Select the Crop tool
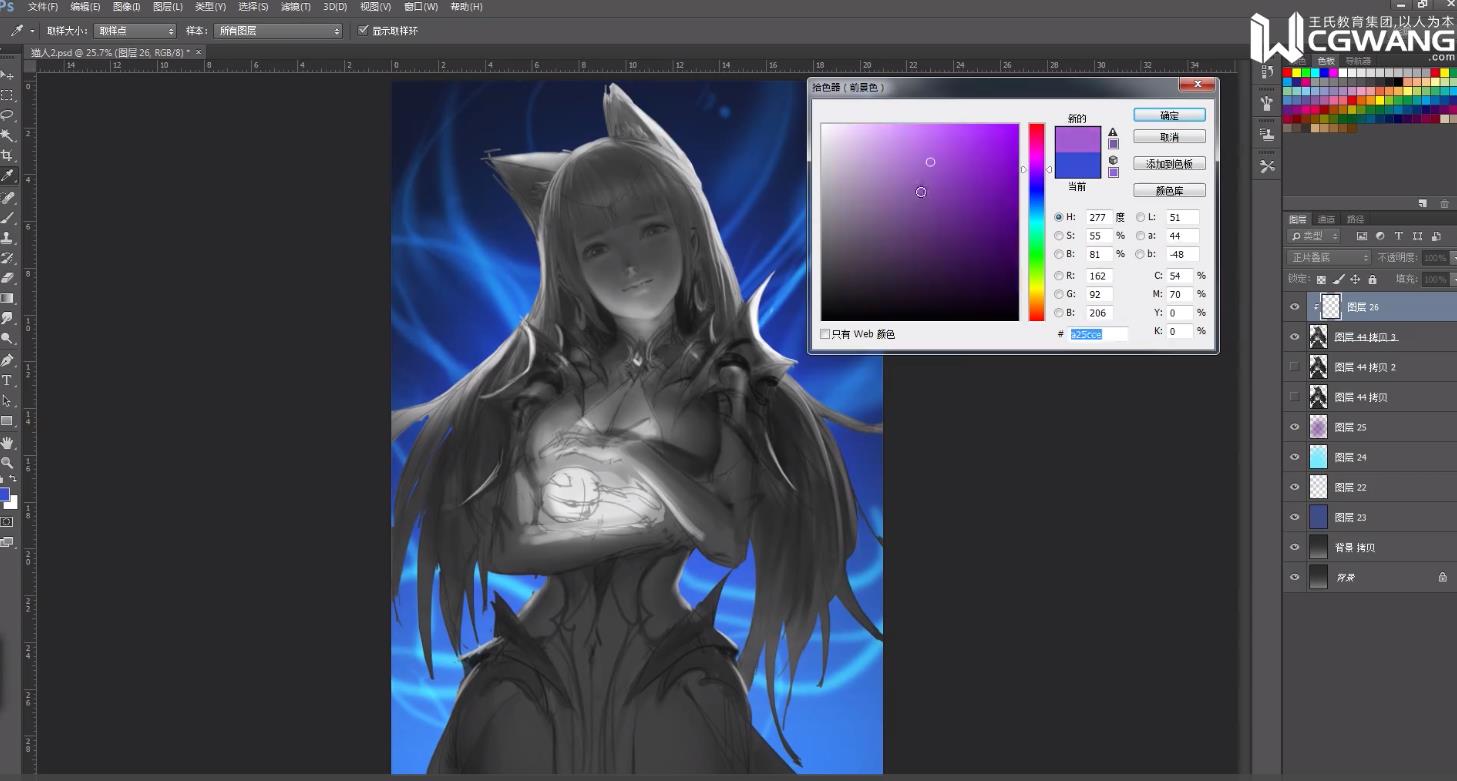Viewport: 1457px width, 781px height. (7, 156)
